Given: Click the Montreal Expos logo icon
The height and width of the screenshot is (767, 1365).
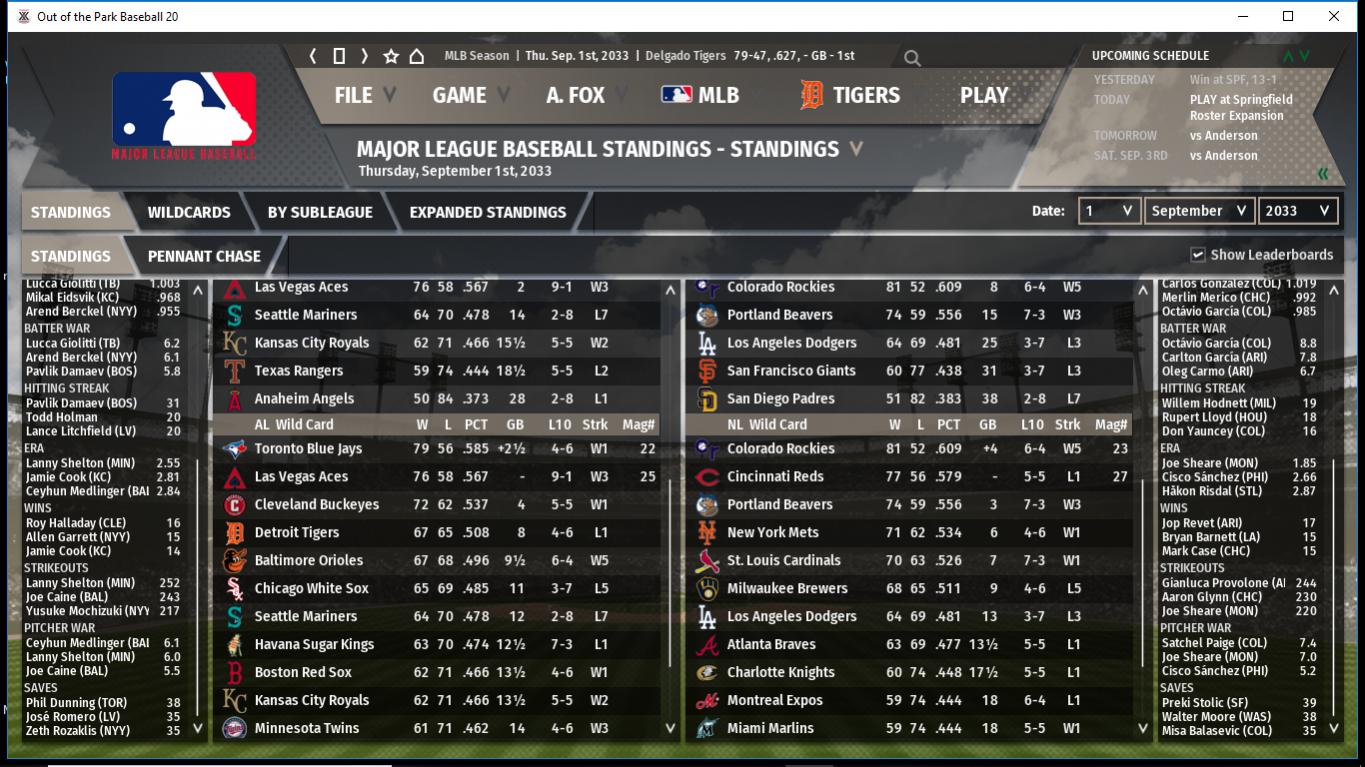Looking at the screenshot, I should [x=707, y=701].
